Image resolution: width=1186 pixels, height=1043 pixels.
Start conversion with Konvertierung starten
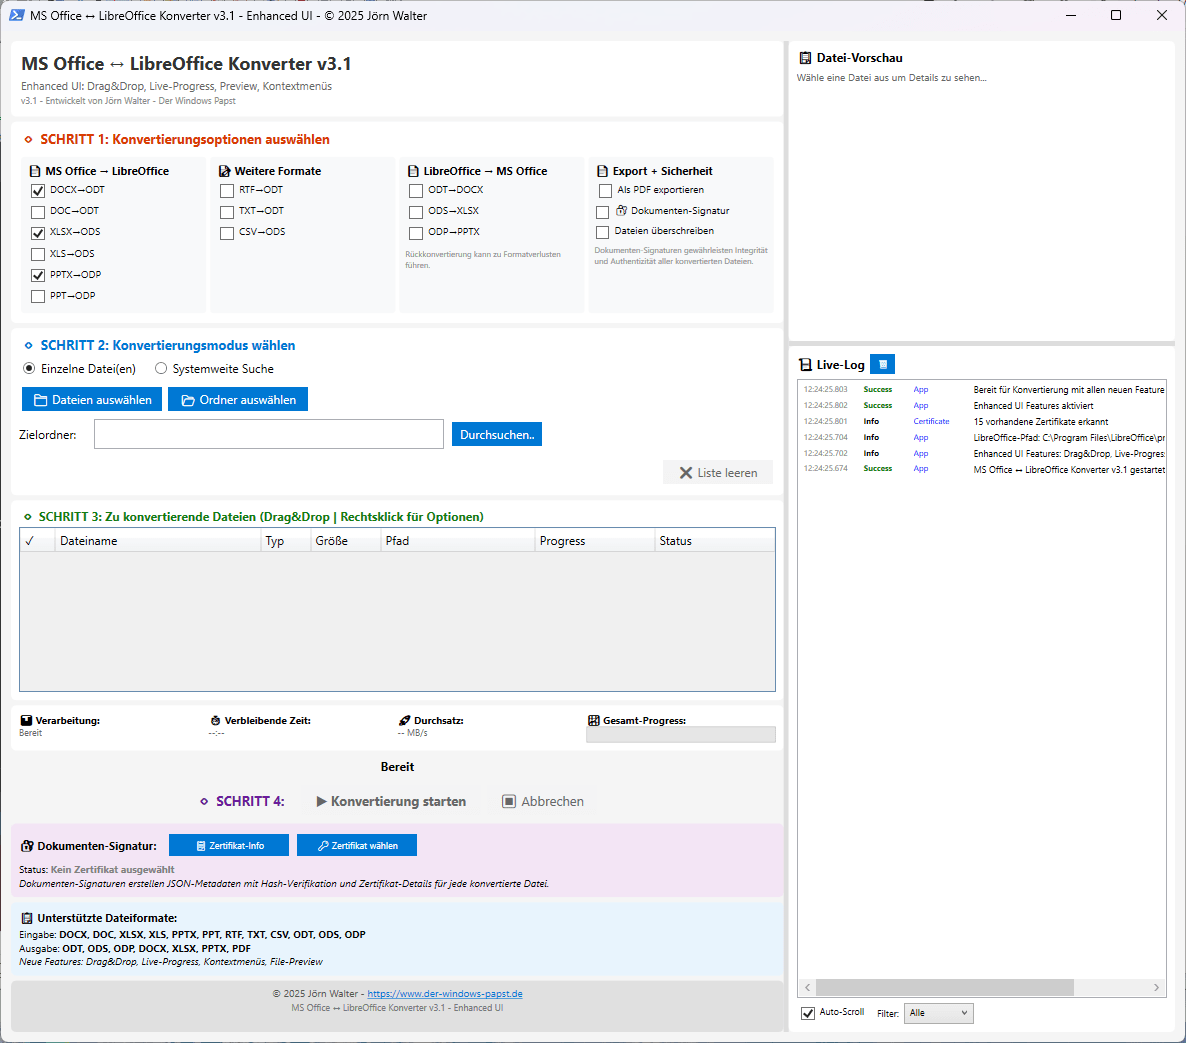(x=391, y=802)
